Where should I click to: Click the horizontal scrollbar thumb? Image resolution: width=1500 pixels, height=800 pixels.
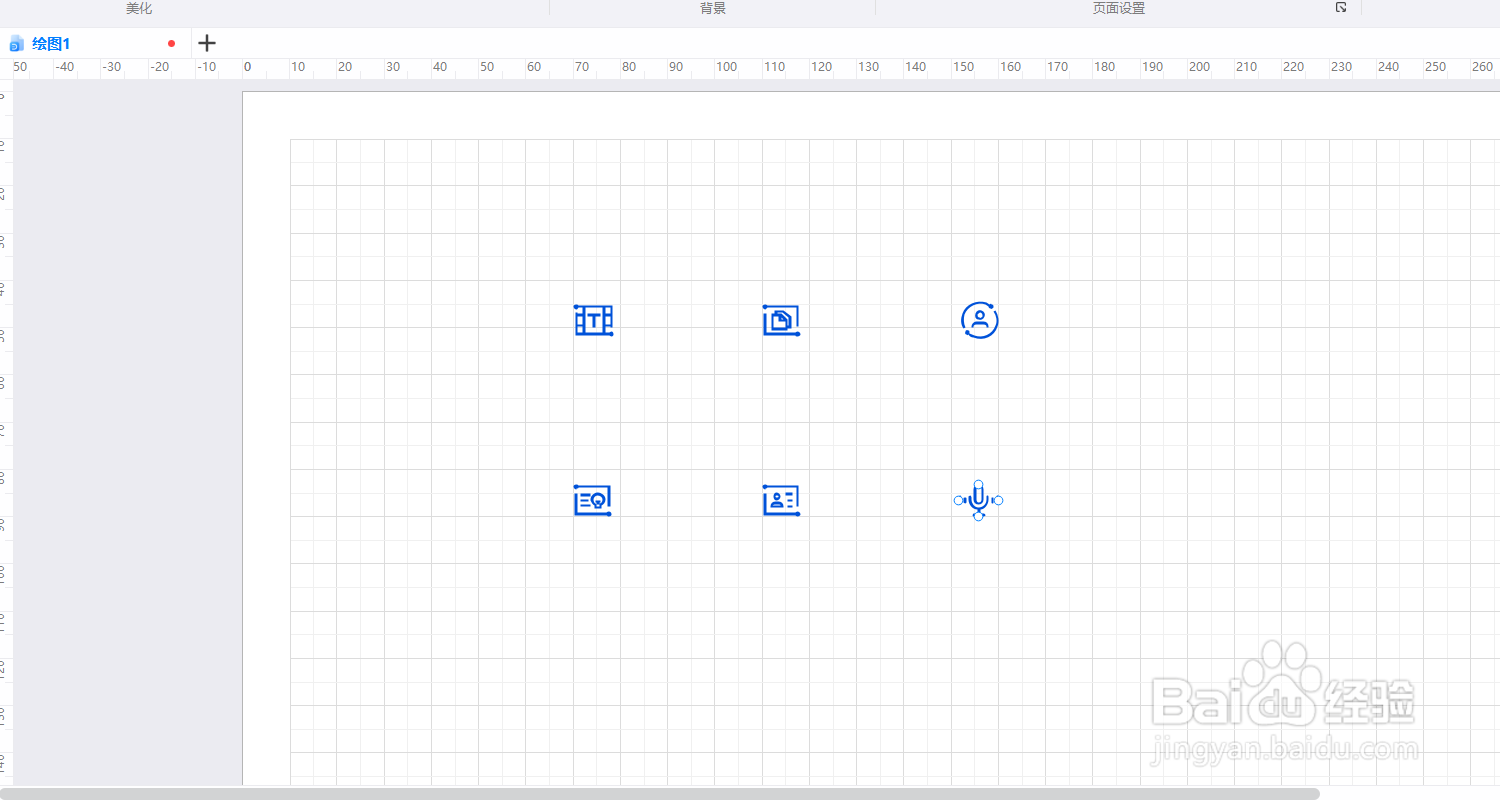660,793
